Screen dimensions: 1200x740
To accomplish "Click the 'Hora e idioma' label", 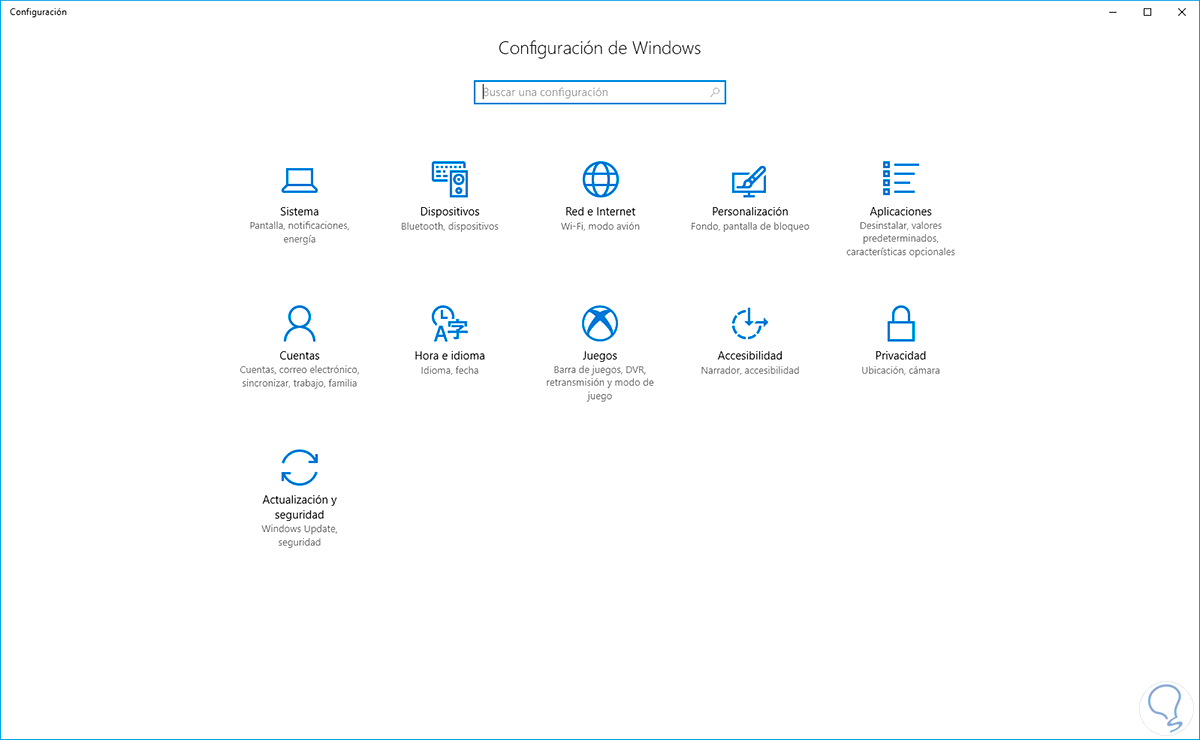I will [x=450, y=356].
